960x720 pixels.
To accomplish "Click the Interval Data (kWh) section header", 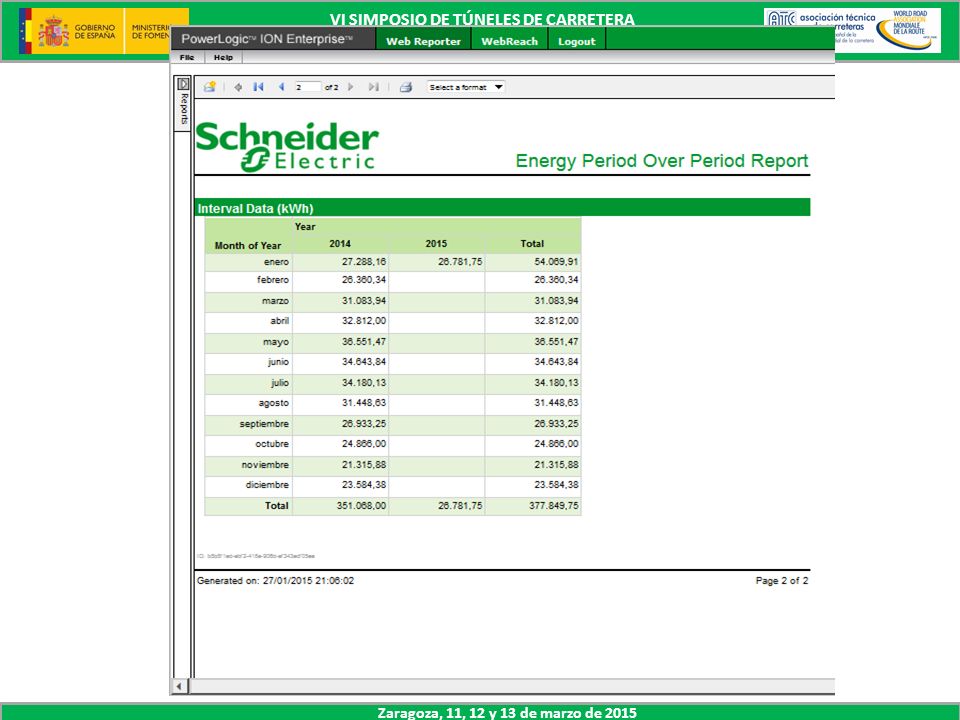I will pyautogui.click(x=502, y=208).
